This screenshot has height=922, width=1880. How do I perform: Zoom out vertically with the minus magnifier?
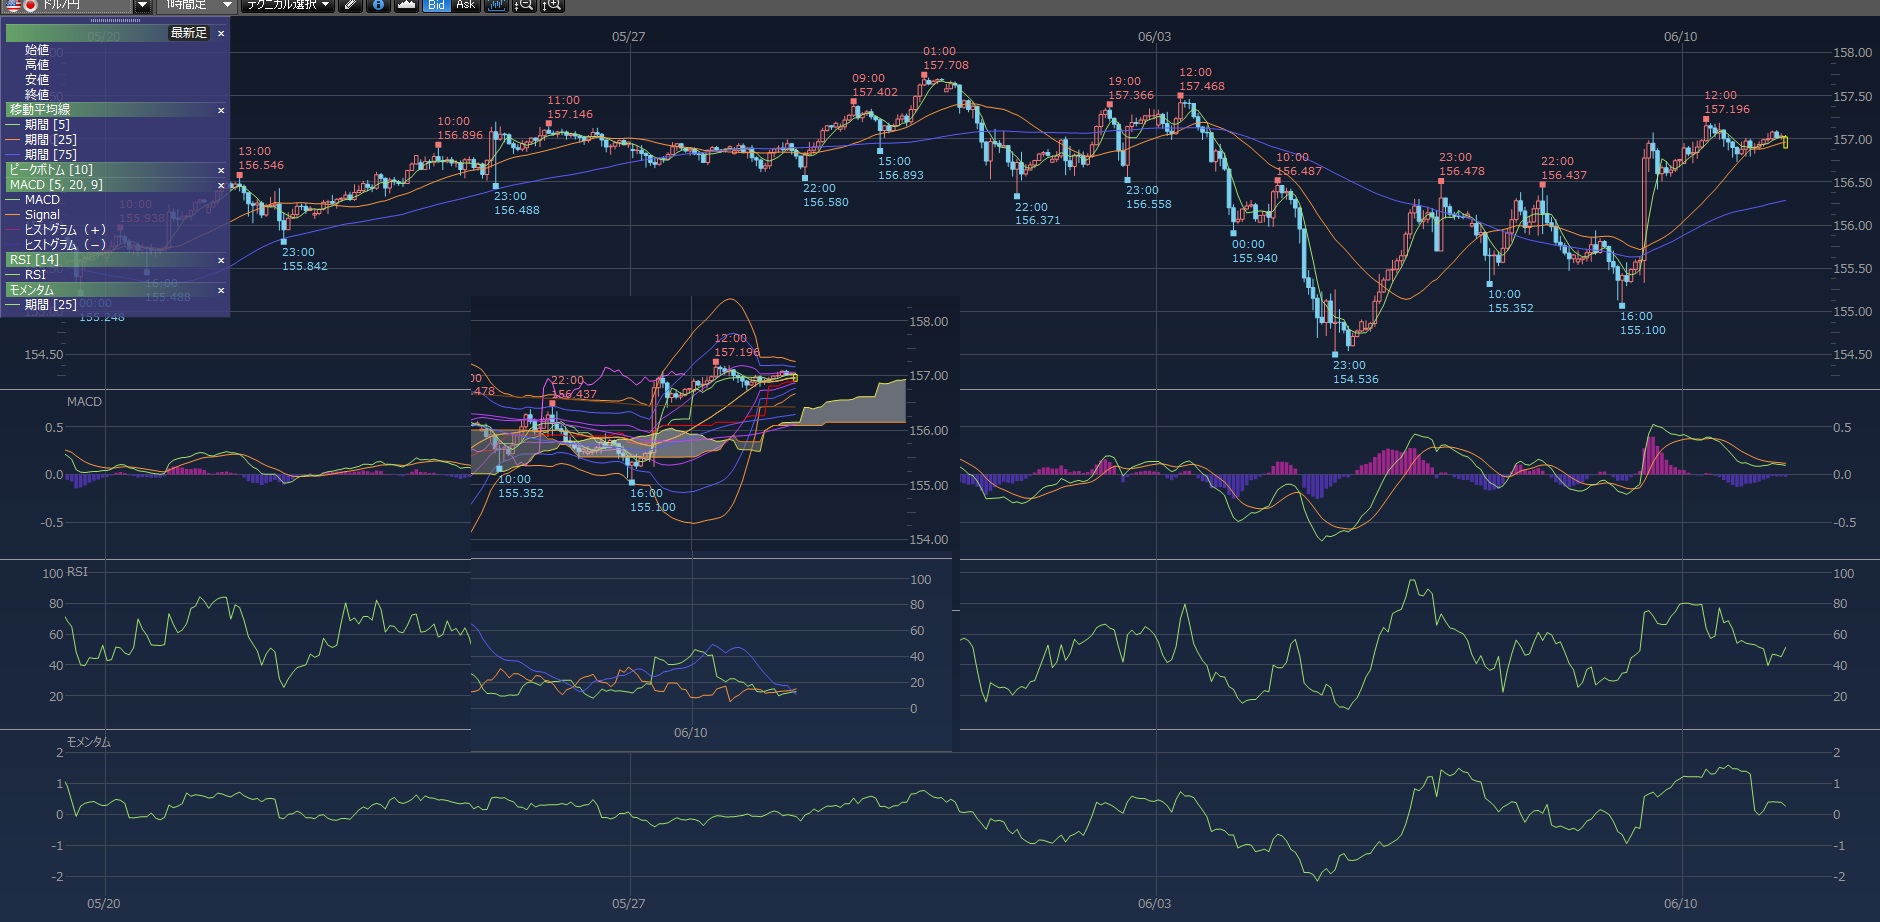tap(523, 5)
